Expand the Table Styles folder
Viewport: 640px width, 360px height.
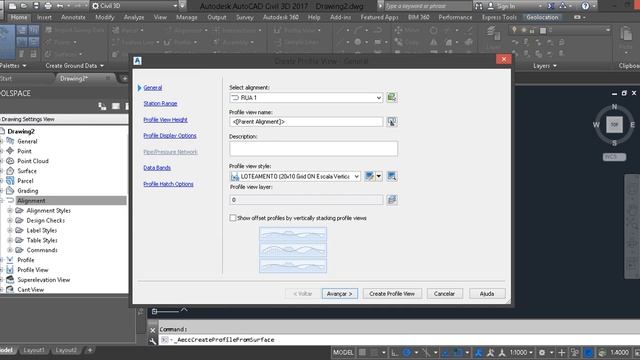[x=10, y=240]
